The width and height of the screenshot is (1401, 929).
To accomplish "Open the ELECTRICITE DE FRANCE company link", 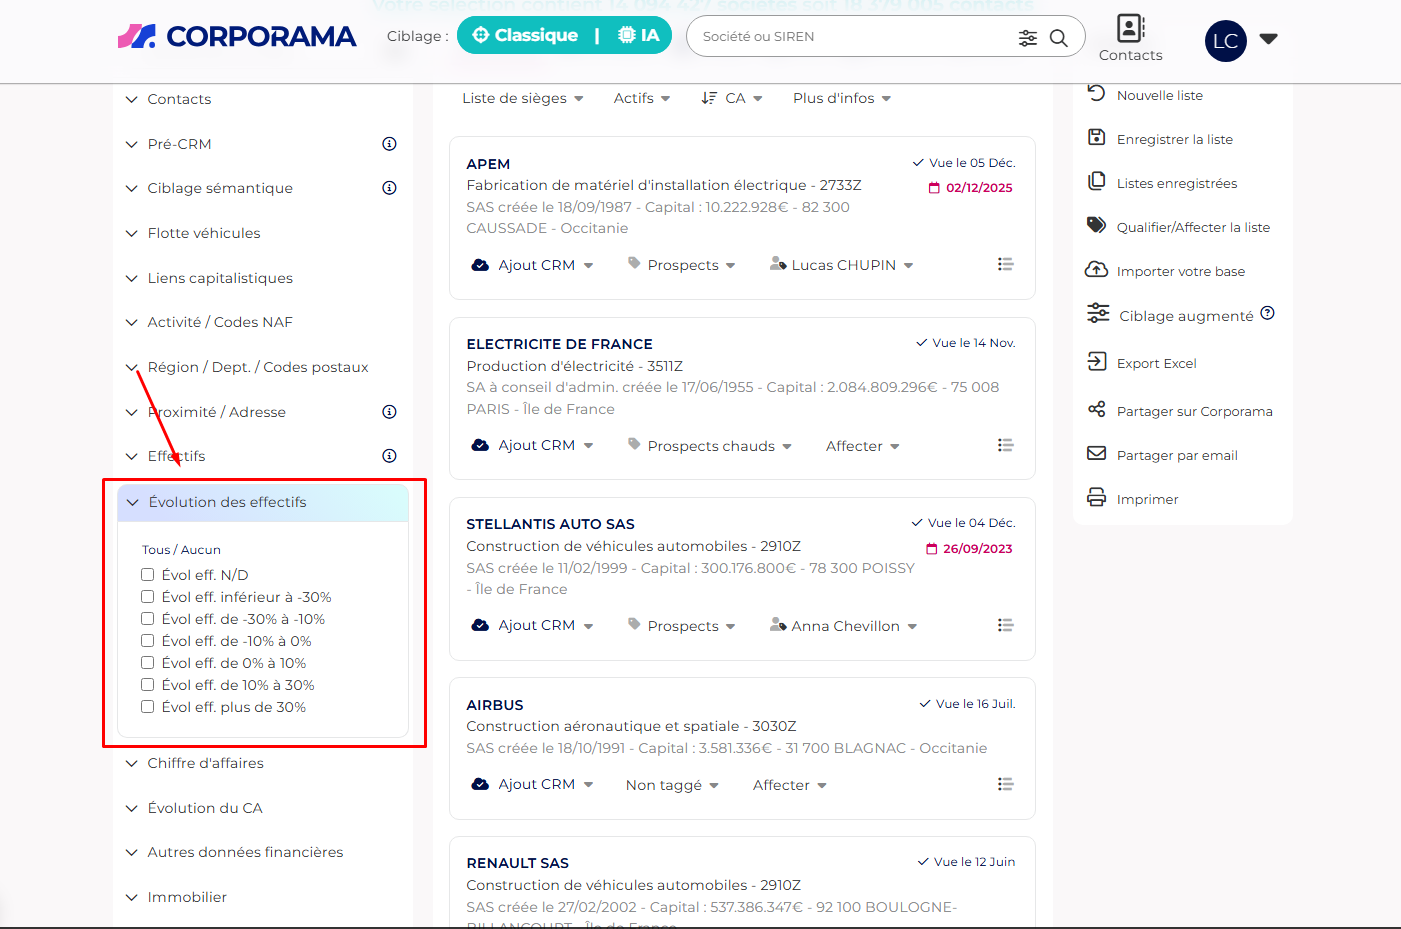I will [559, 344].
